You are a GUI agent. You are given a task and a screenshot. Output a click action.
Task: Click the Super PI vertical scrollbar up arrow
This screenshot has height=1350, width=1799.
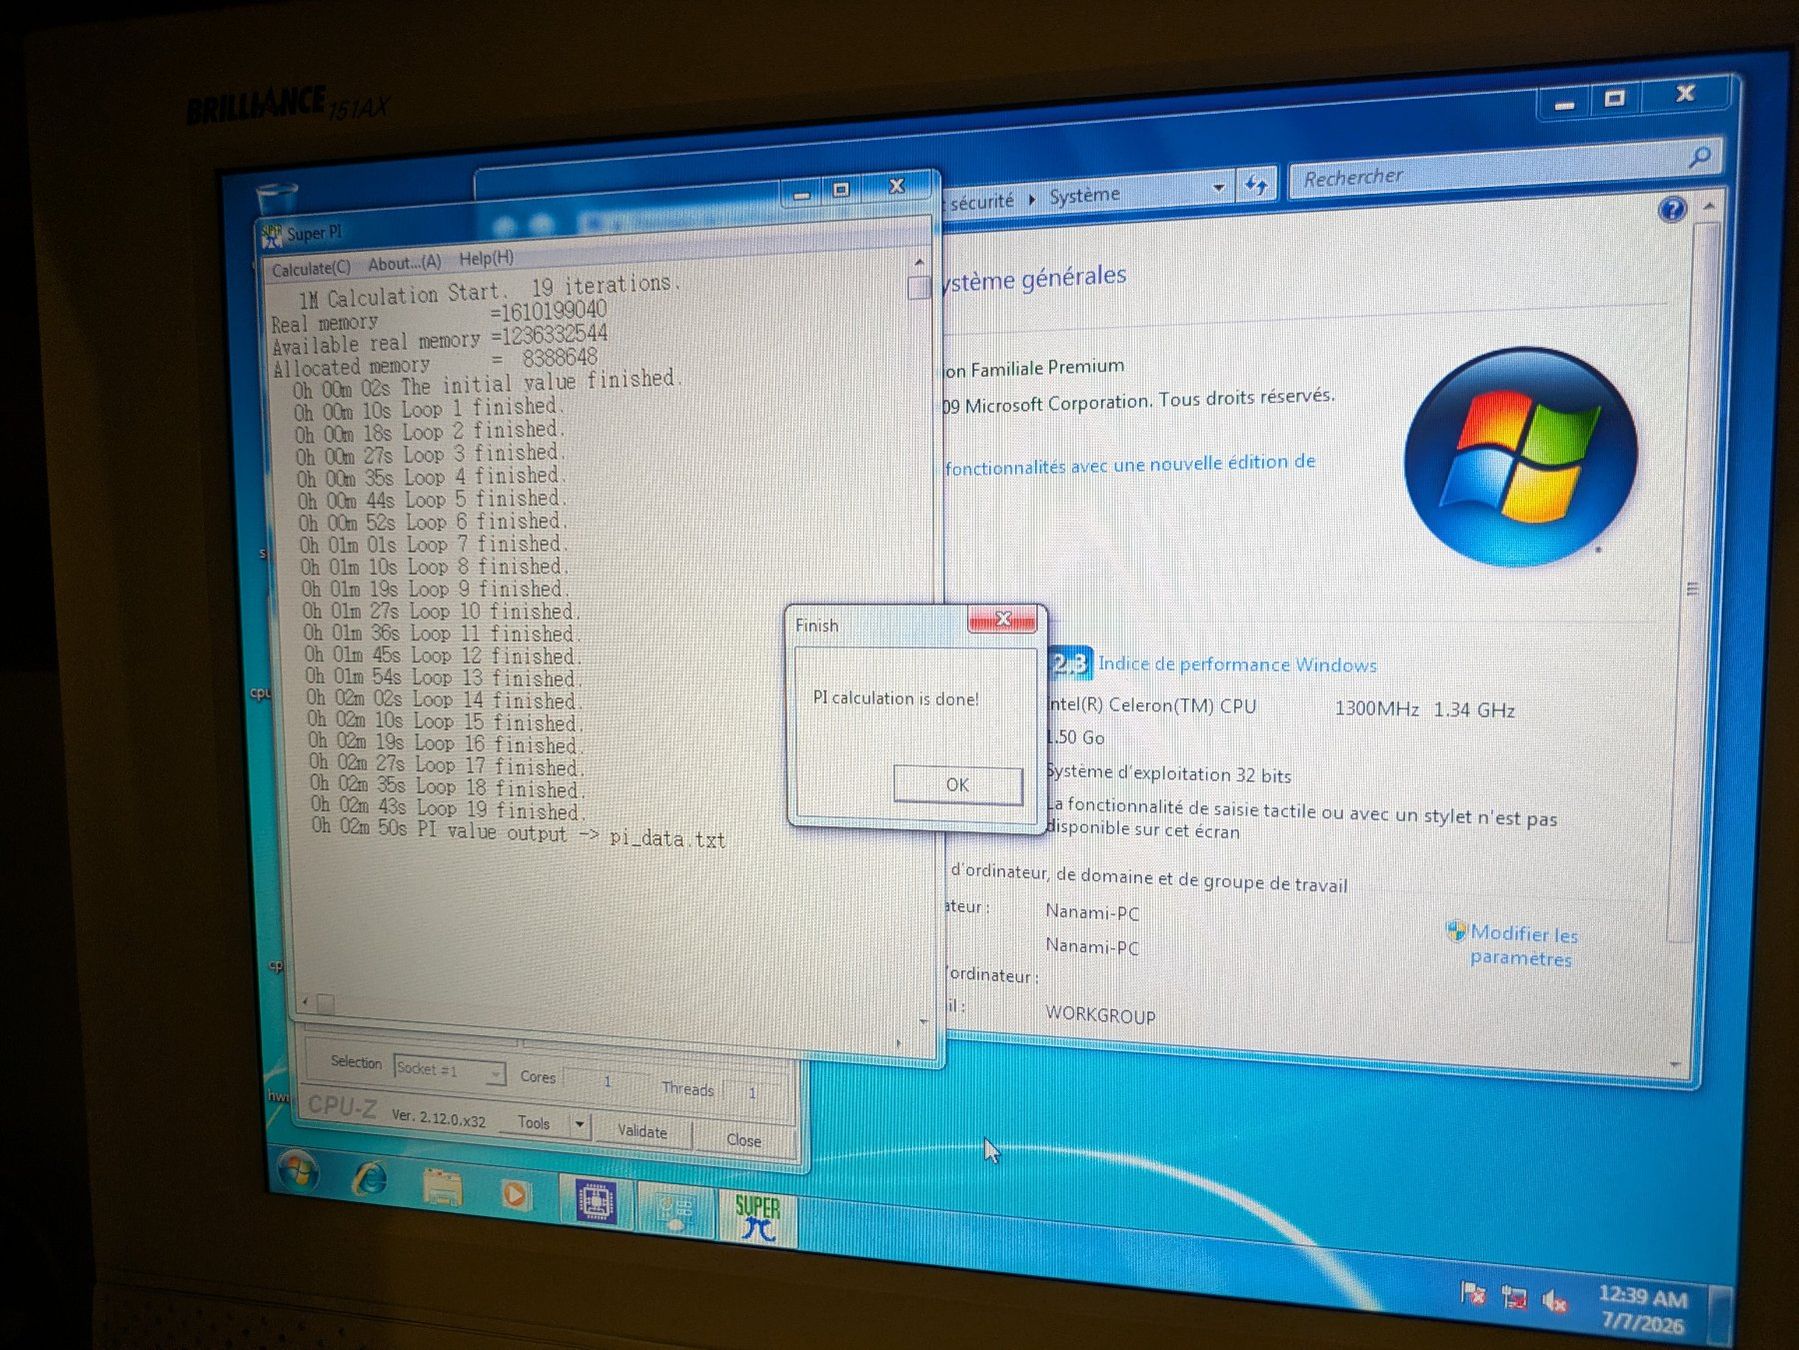point(919,263)
